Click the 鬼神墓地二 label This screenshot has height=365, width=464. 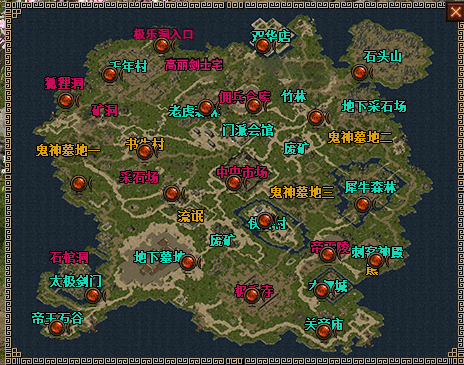click(360, 137)
